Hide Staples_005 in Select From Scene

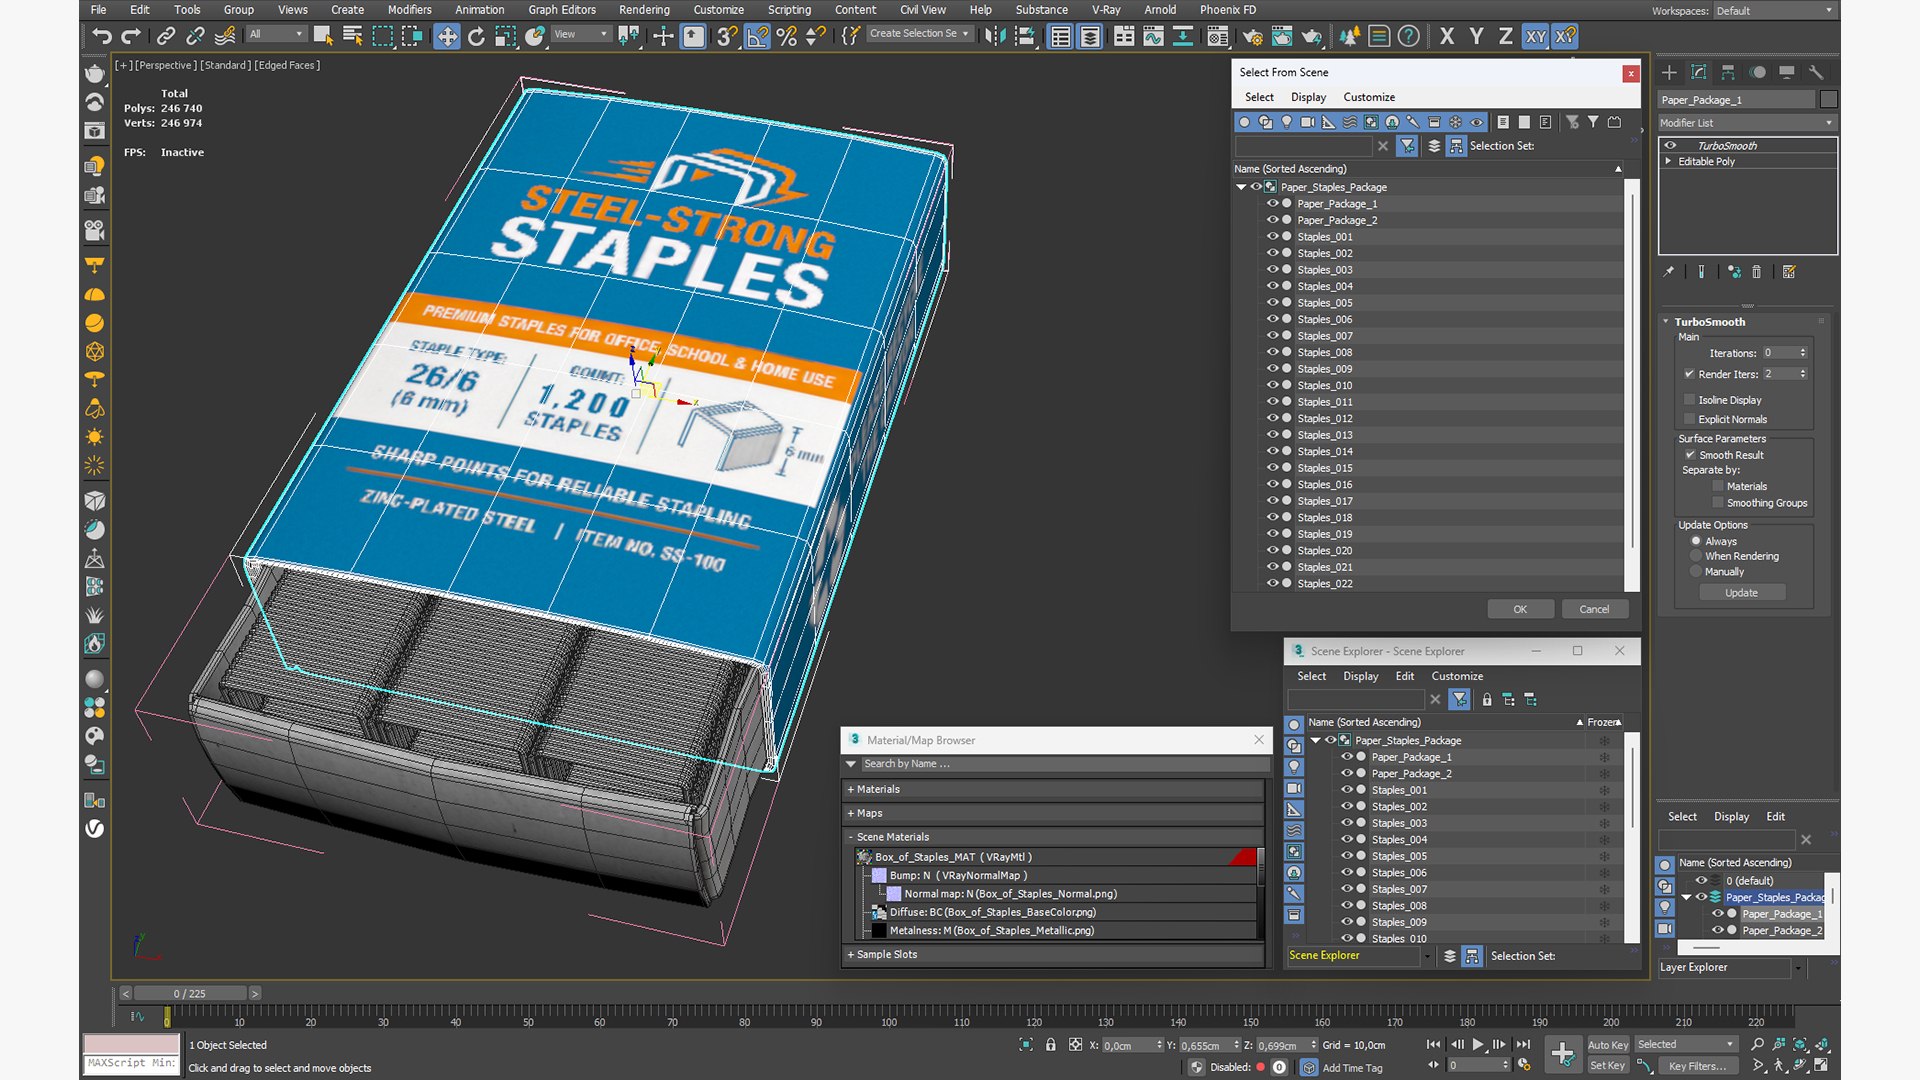point(1272,302)
